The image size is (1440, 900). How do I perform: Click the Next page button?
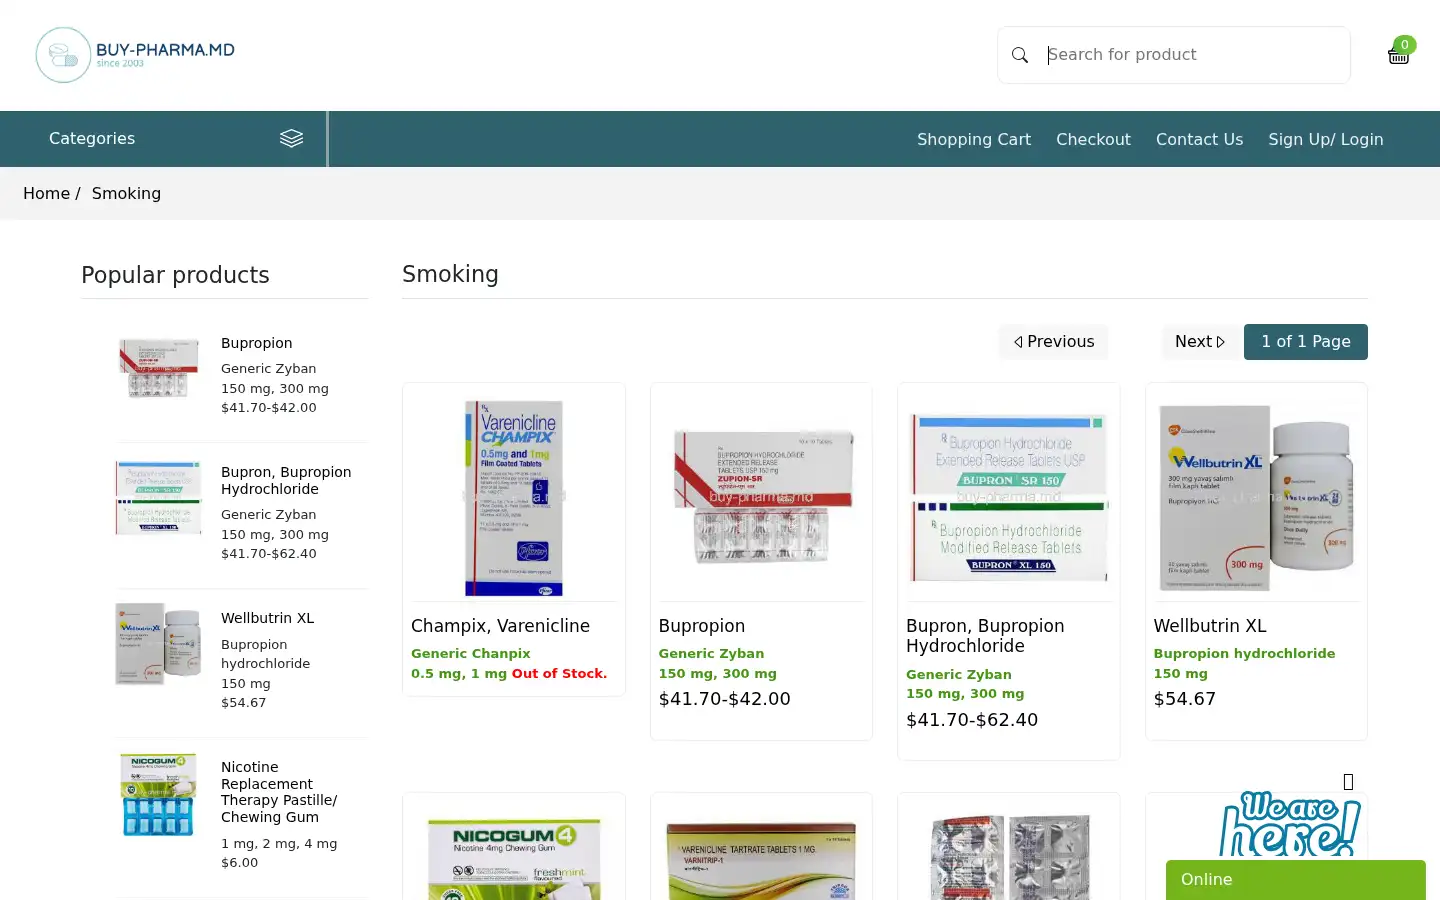1199,342
